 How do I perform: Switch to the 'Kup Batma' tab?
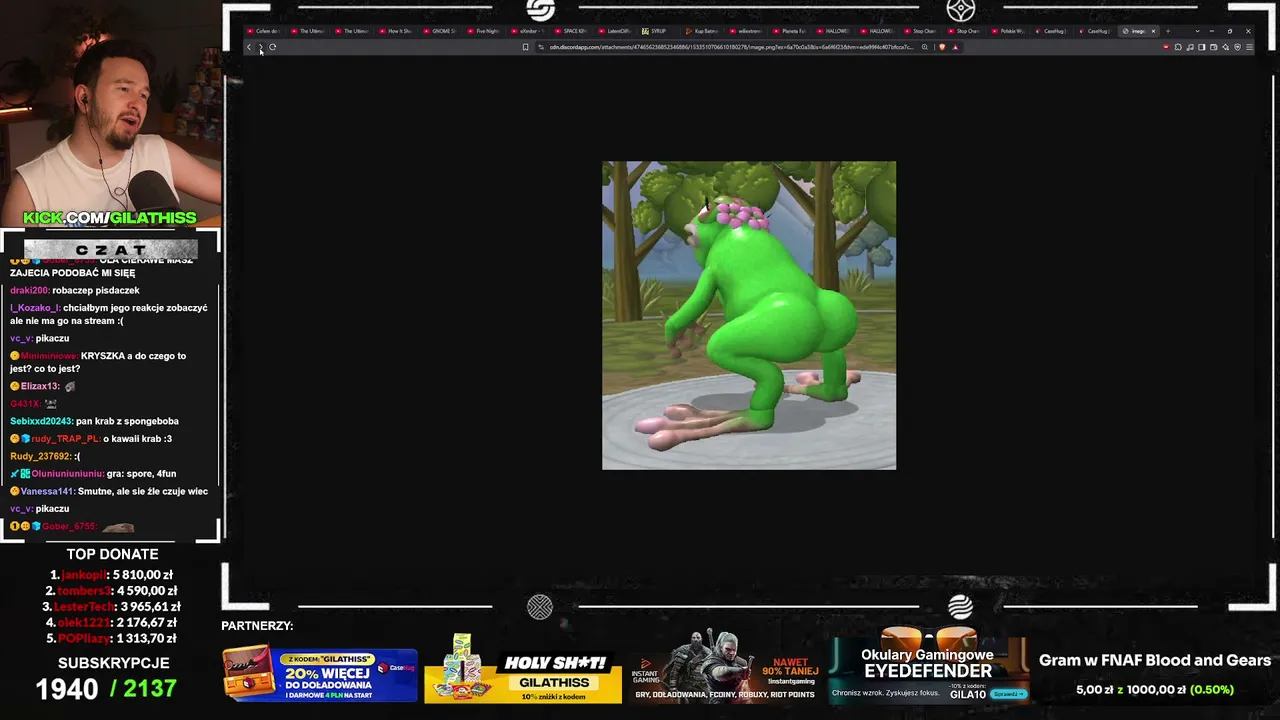tap(705, 31)
